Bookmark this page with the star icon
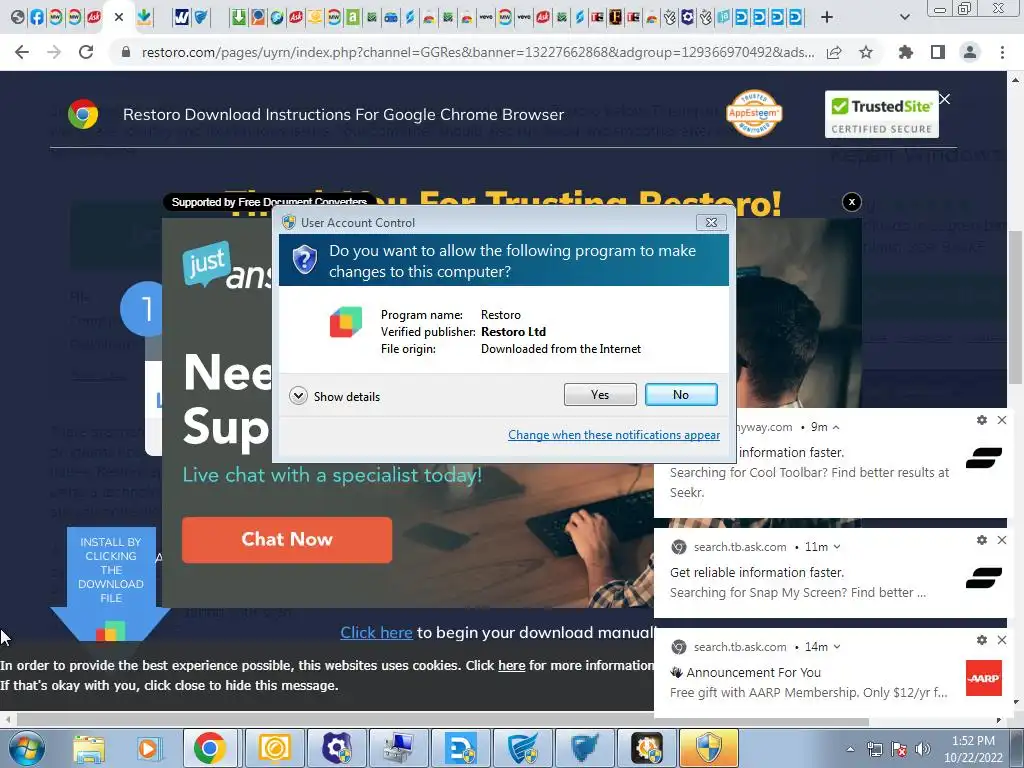Image resolution: width=1024 pixels, height=768 pixels. coord(866,52)
